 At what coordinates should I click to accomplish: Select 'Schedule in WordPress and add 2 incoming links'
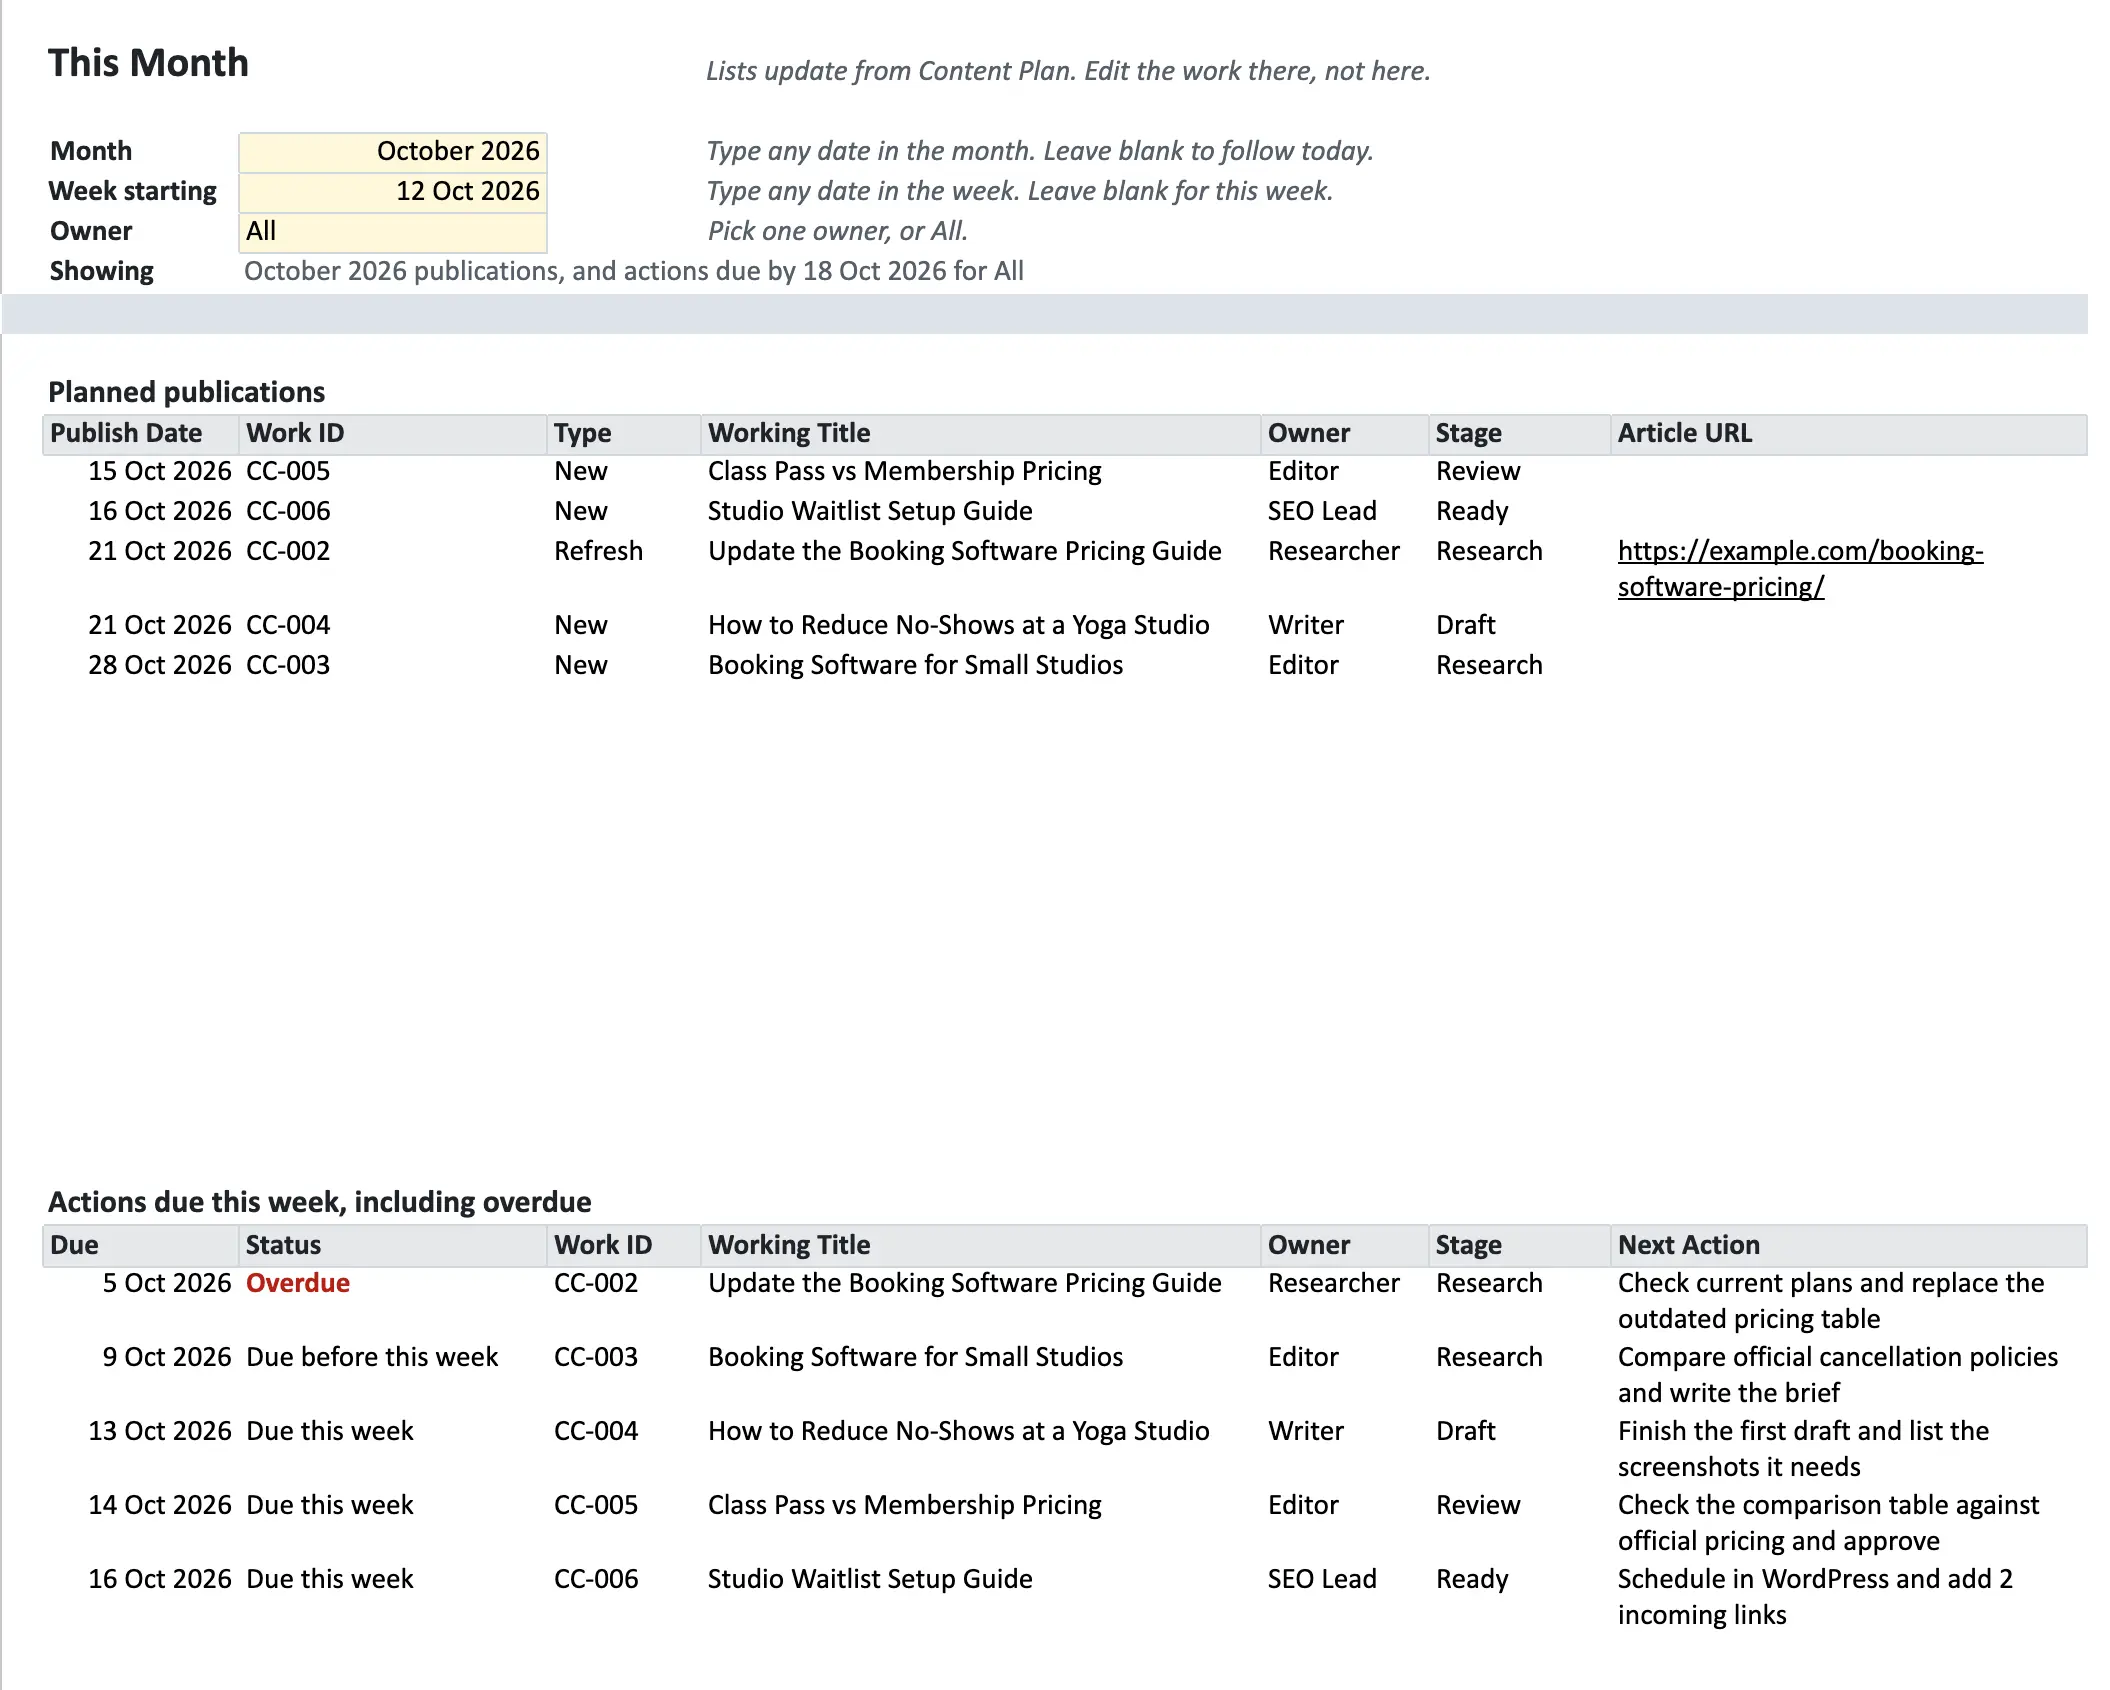[x=1815, y=1597]
